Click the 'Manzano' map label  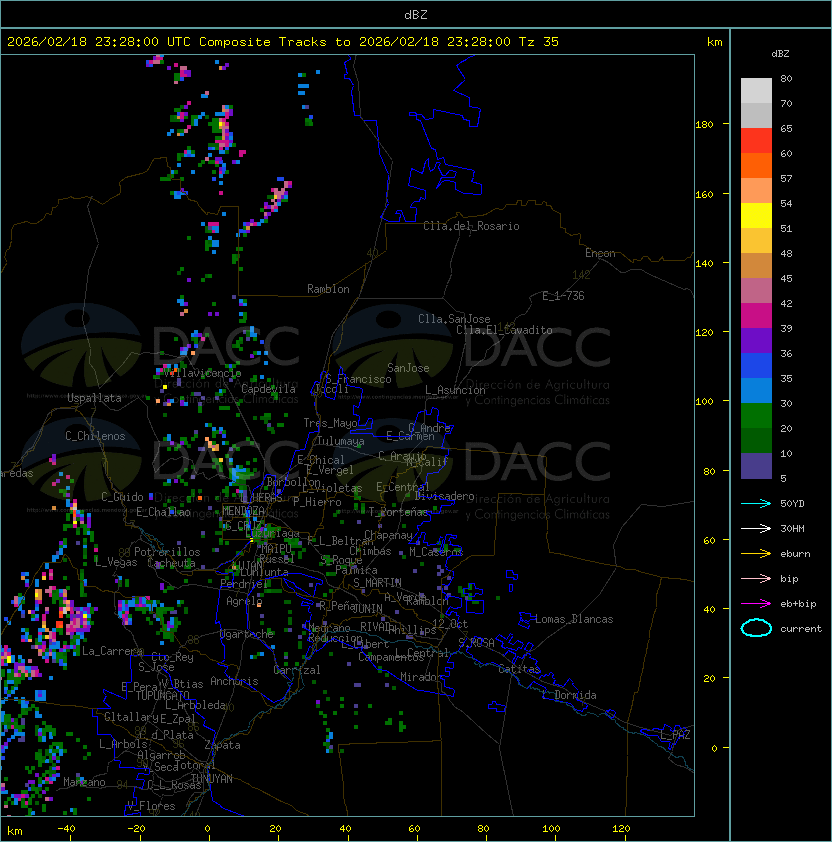[84, 782]
